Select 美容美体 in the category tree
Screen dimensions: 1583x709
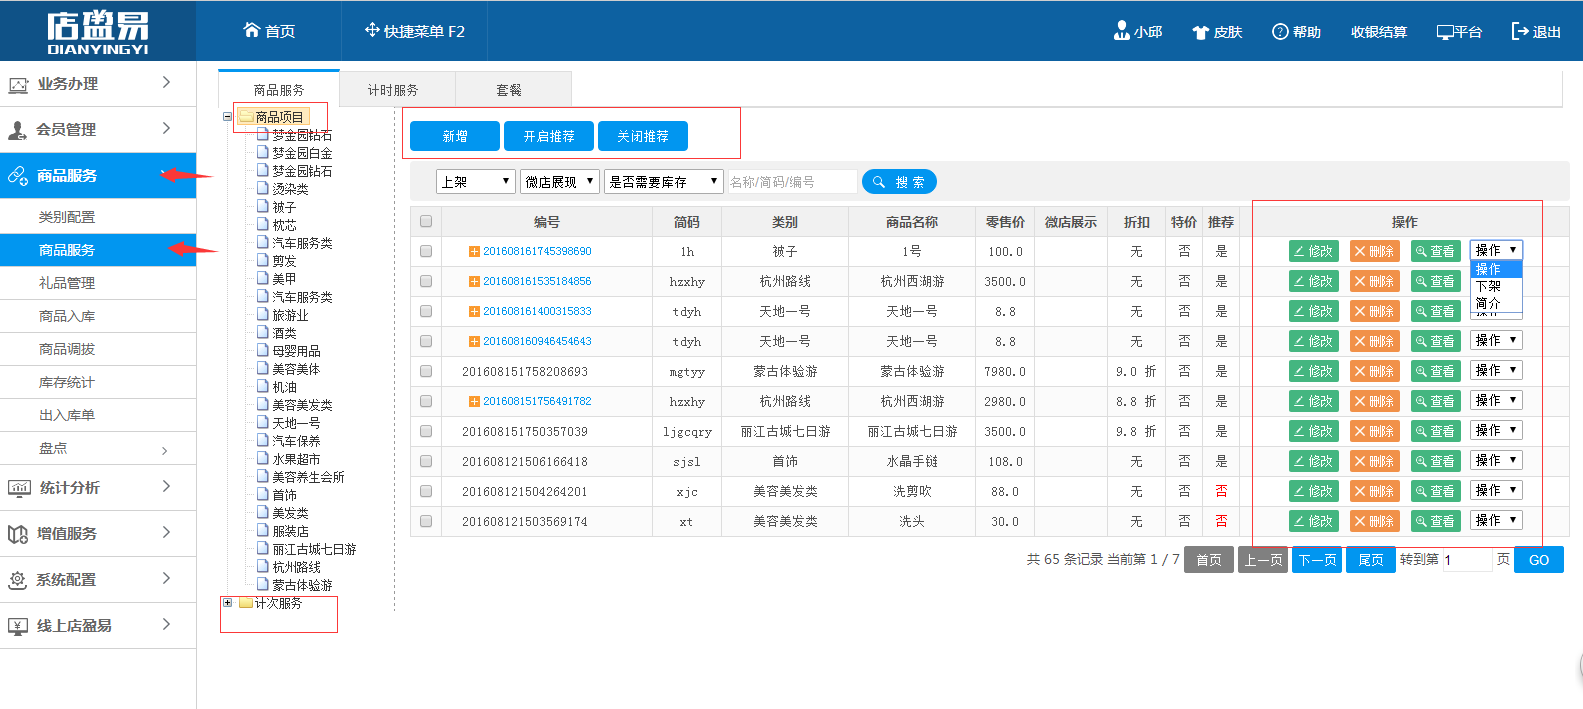296,369
